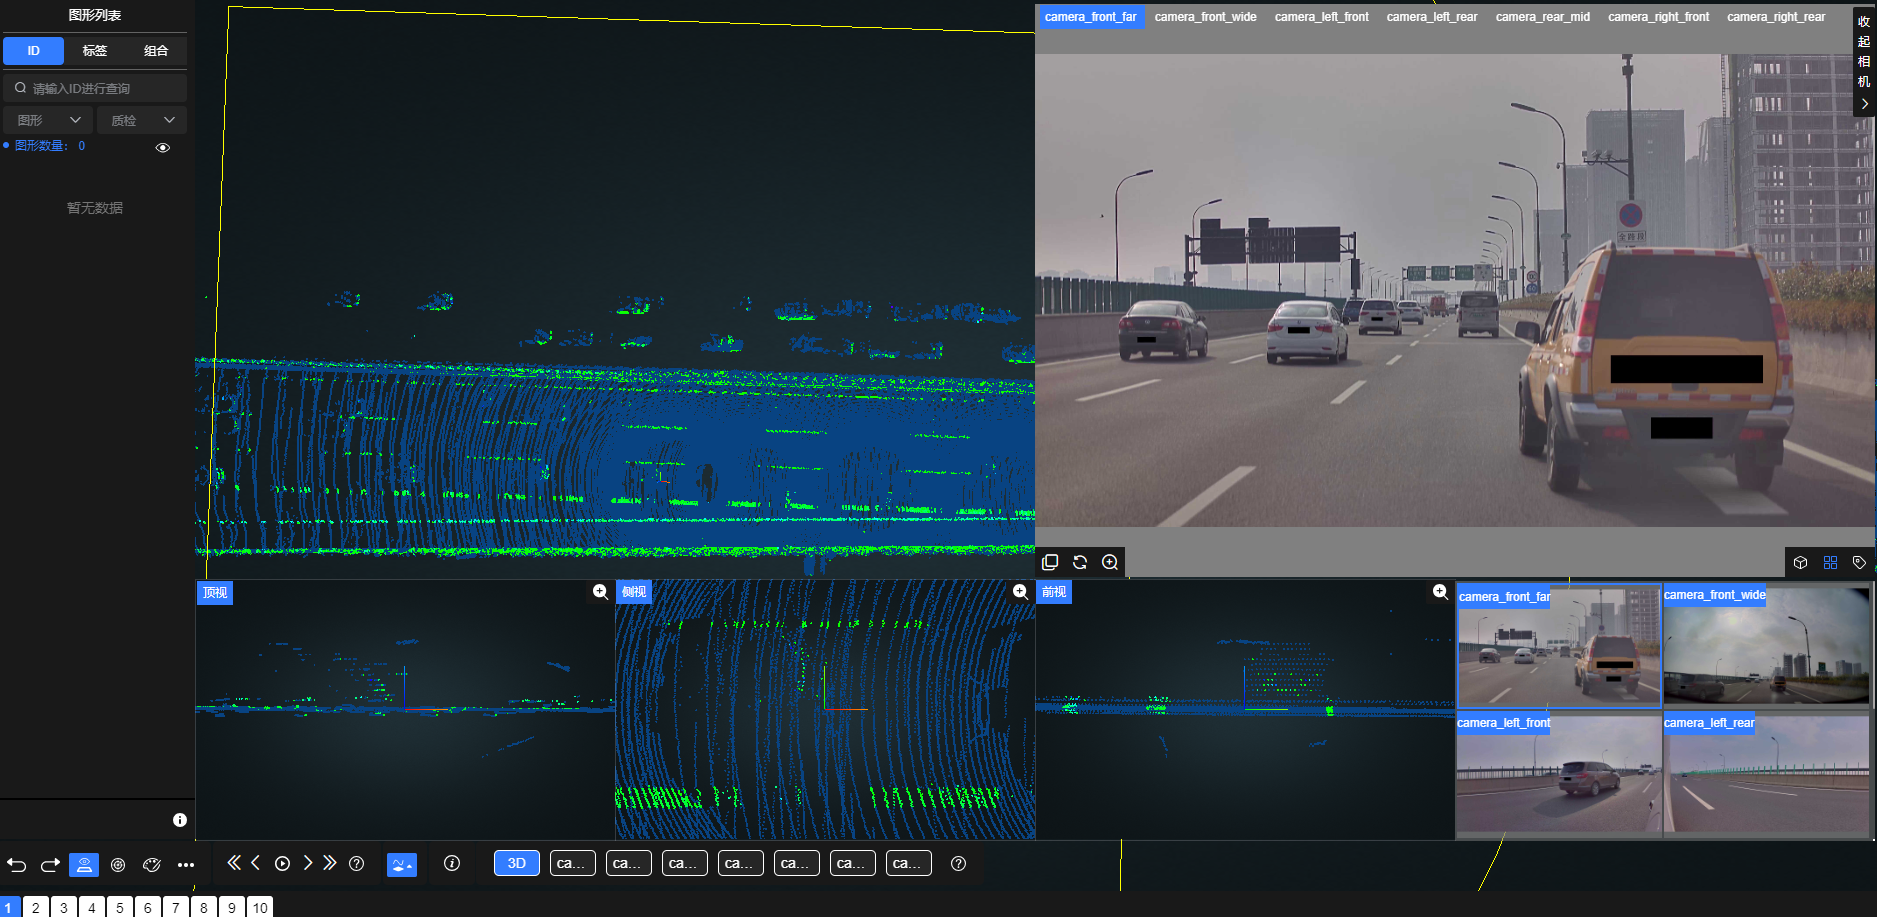This screenshot has width=1877, height=917.
Task: Toggle the 3D view mode button
Action: pos(516,863)
